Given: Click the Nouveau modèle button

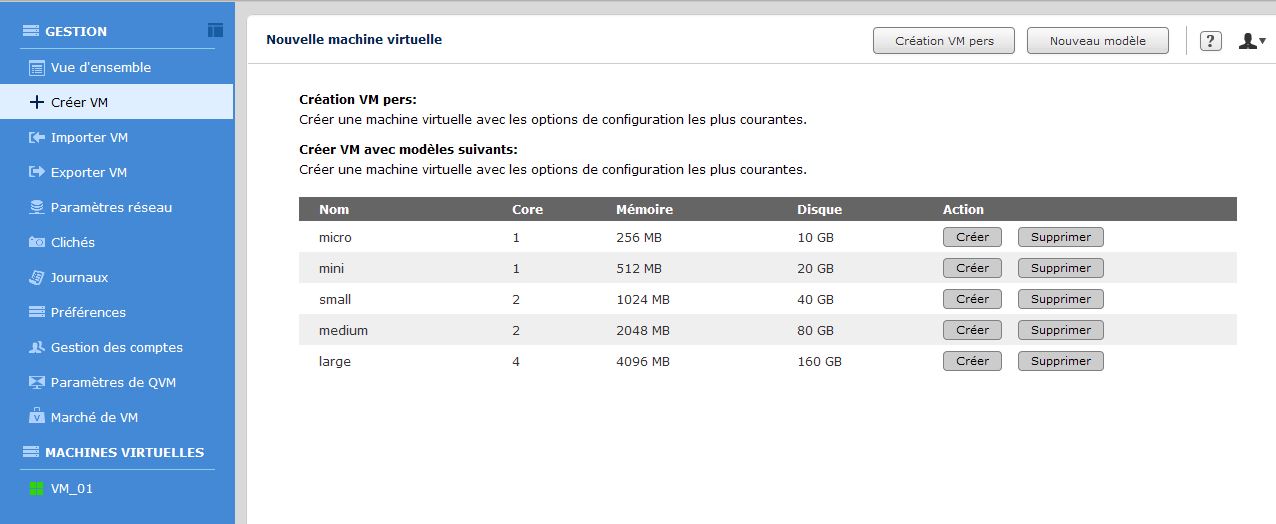Looking at the screenshot, I should tap(1097, 41).
